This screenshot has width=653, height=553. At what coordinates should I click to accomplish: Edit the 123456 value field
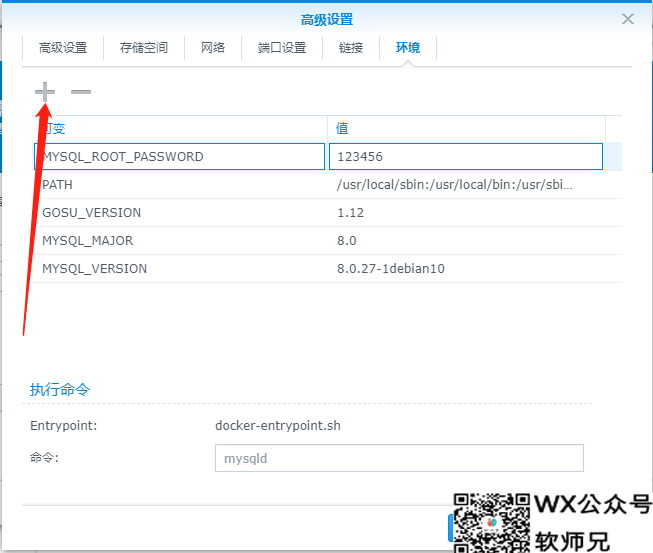[466, 157]
